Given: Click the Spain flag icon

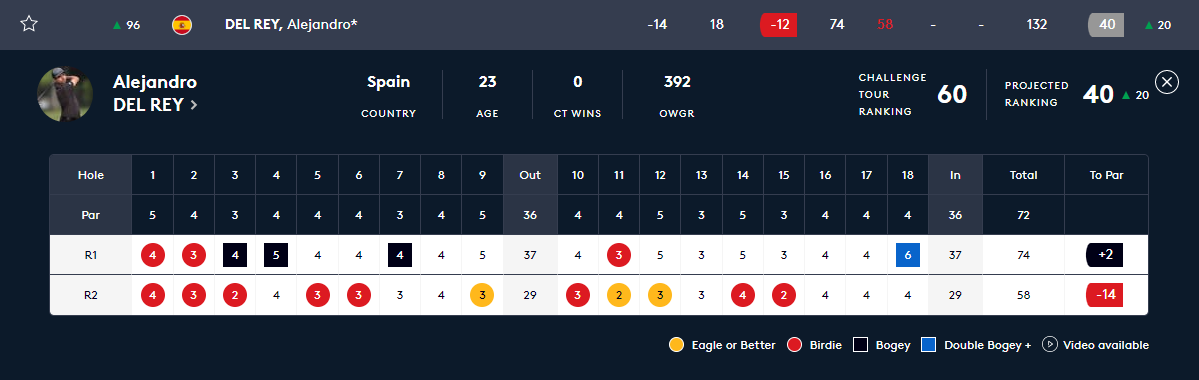Looking at the screenshot, I should point(182,24).
